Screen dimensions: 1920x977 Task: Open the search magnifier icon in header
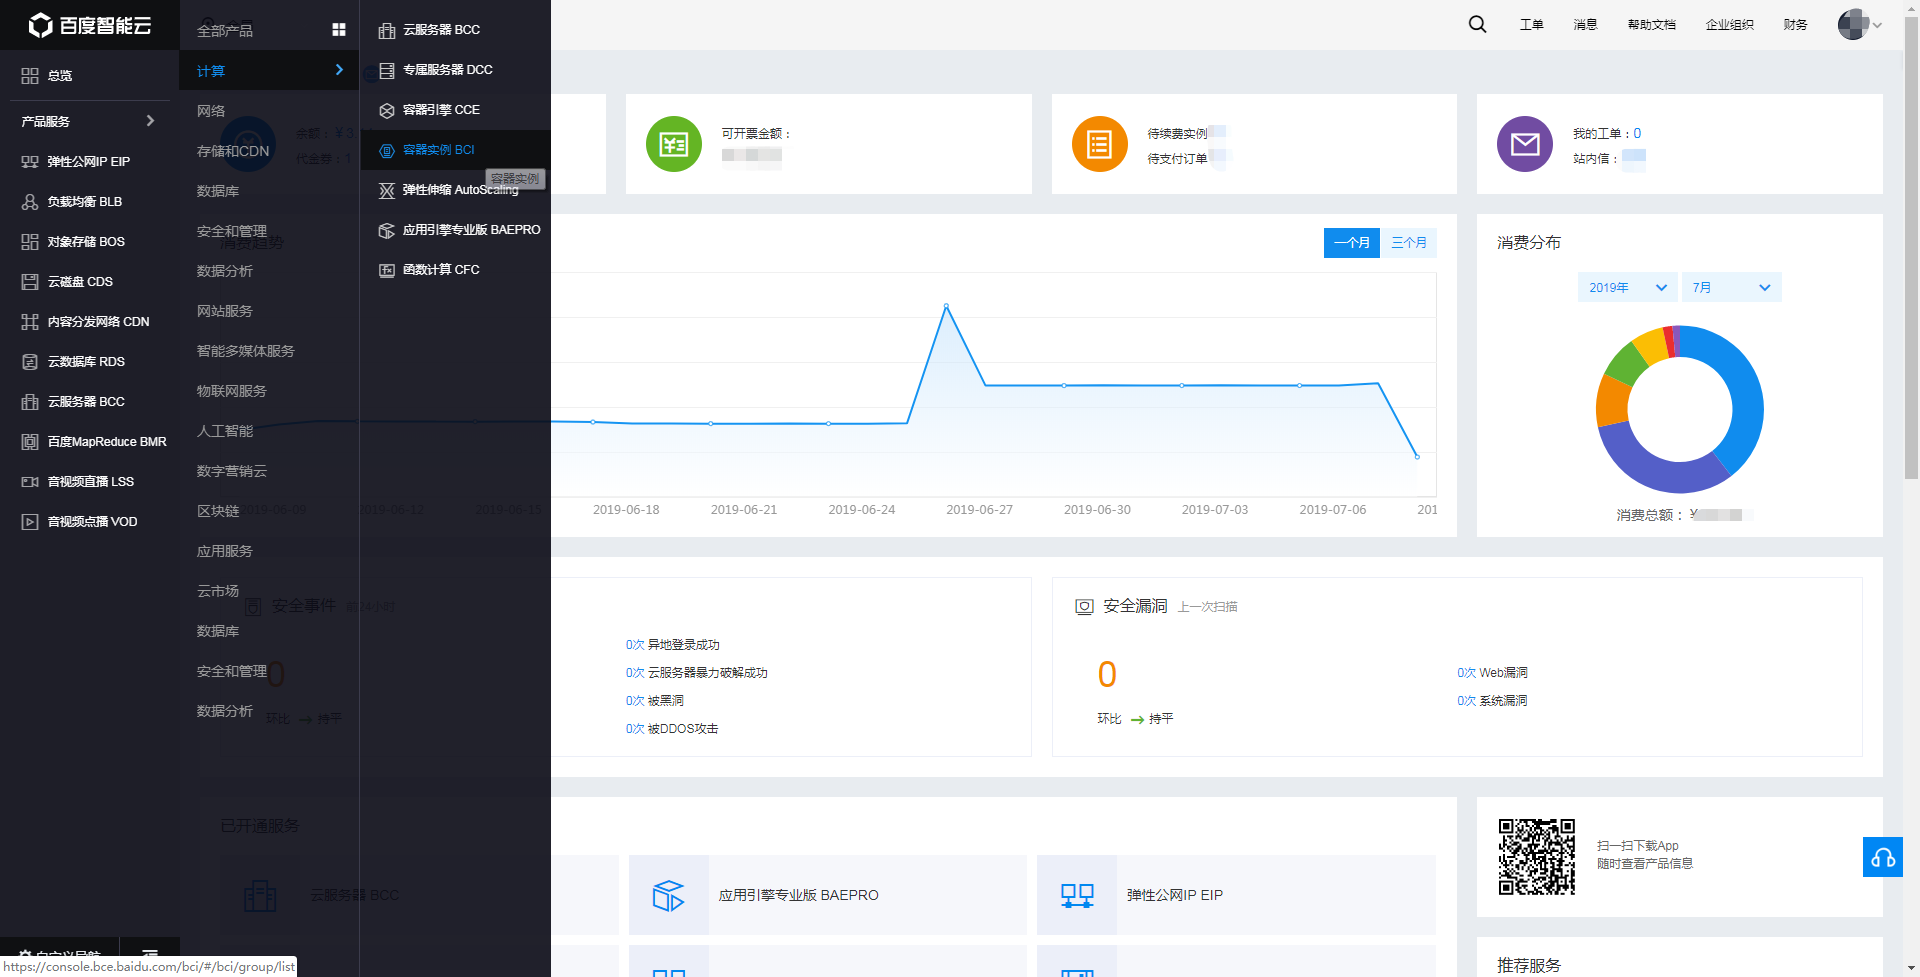tap(1477, 24)
